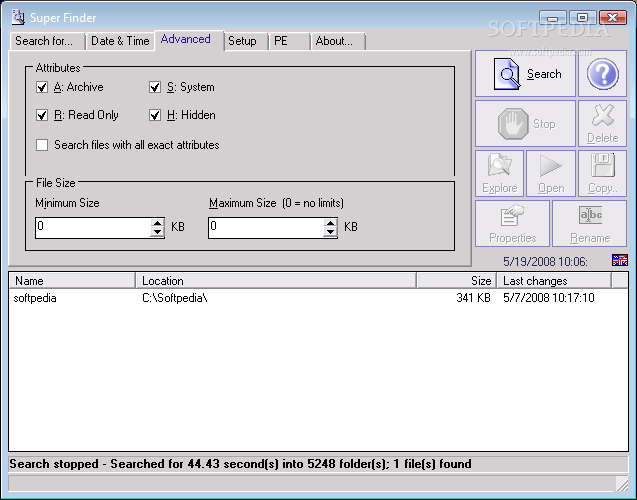
Task: Uncheck the A: Archive attribute
Action: click(42, 87)
